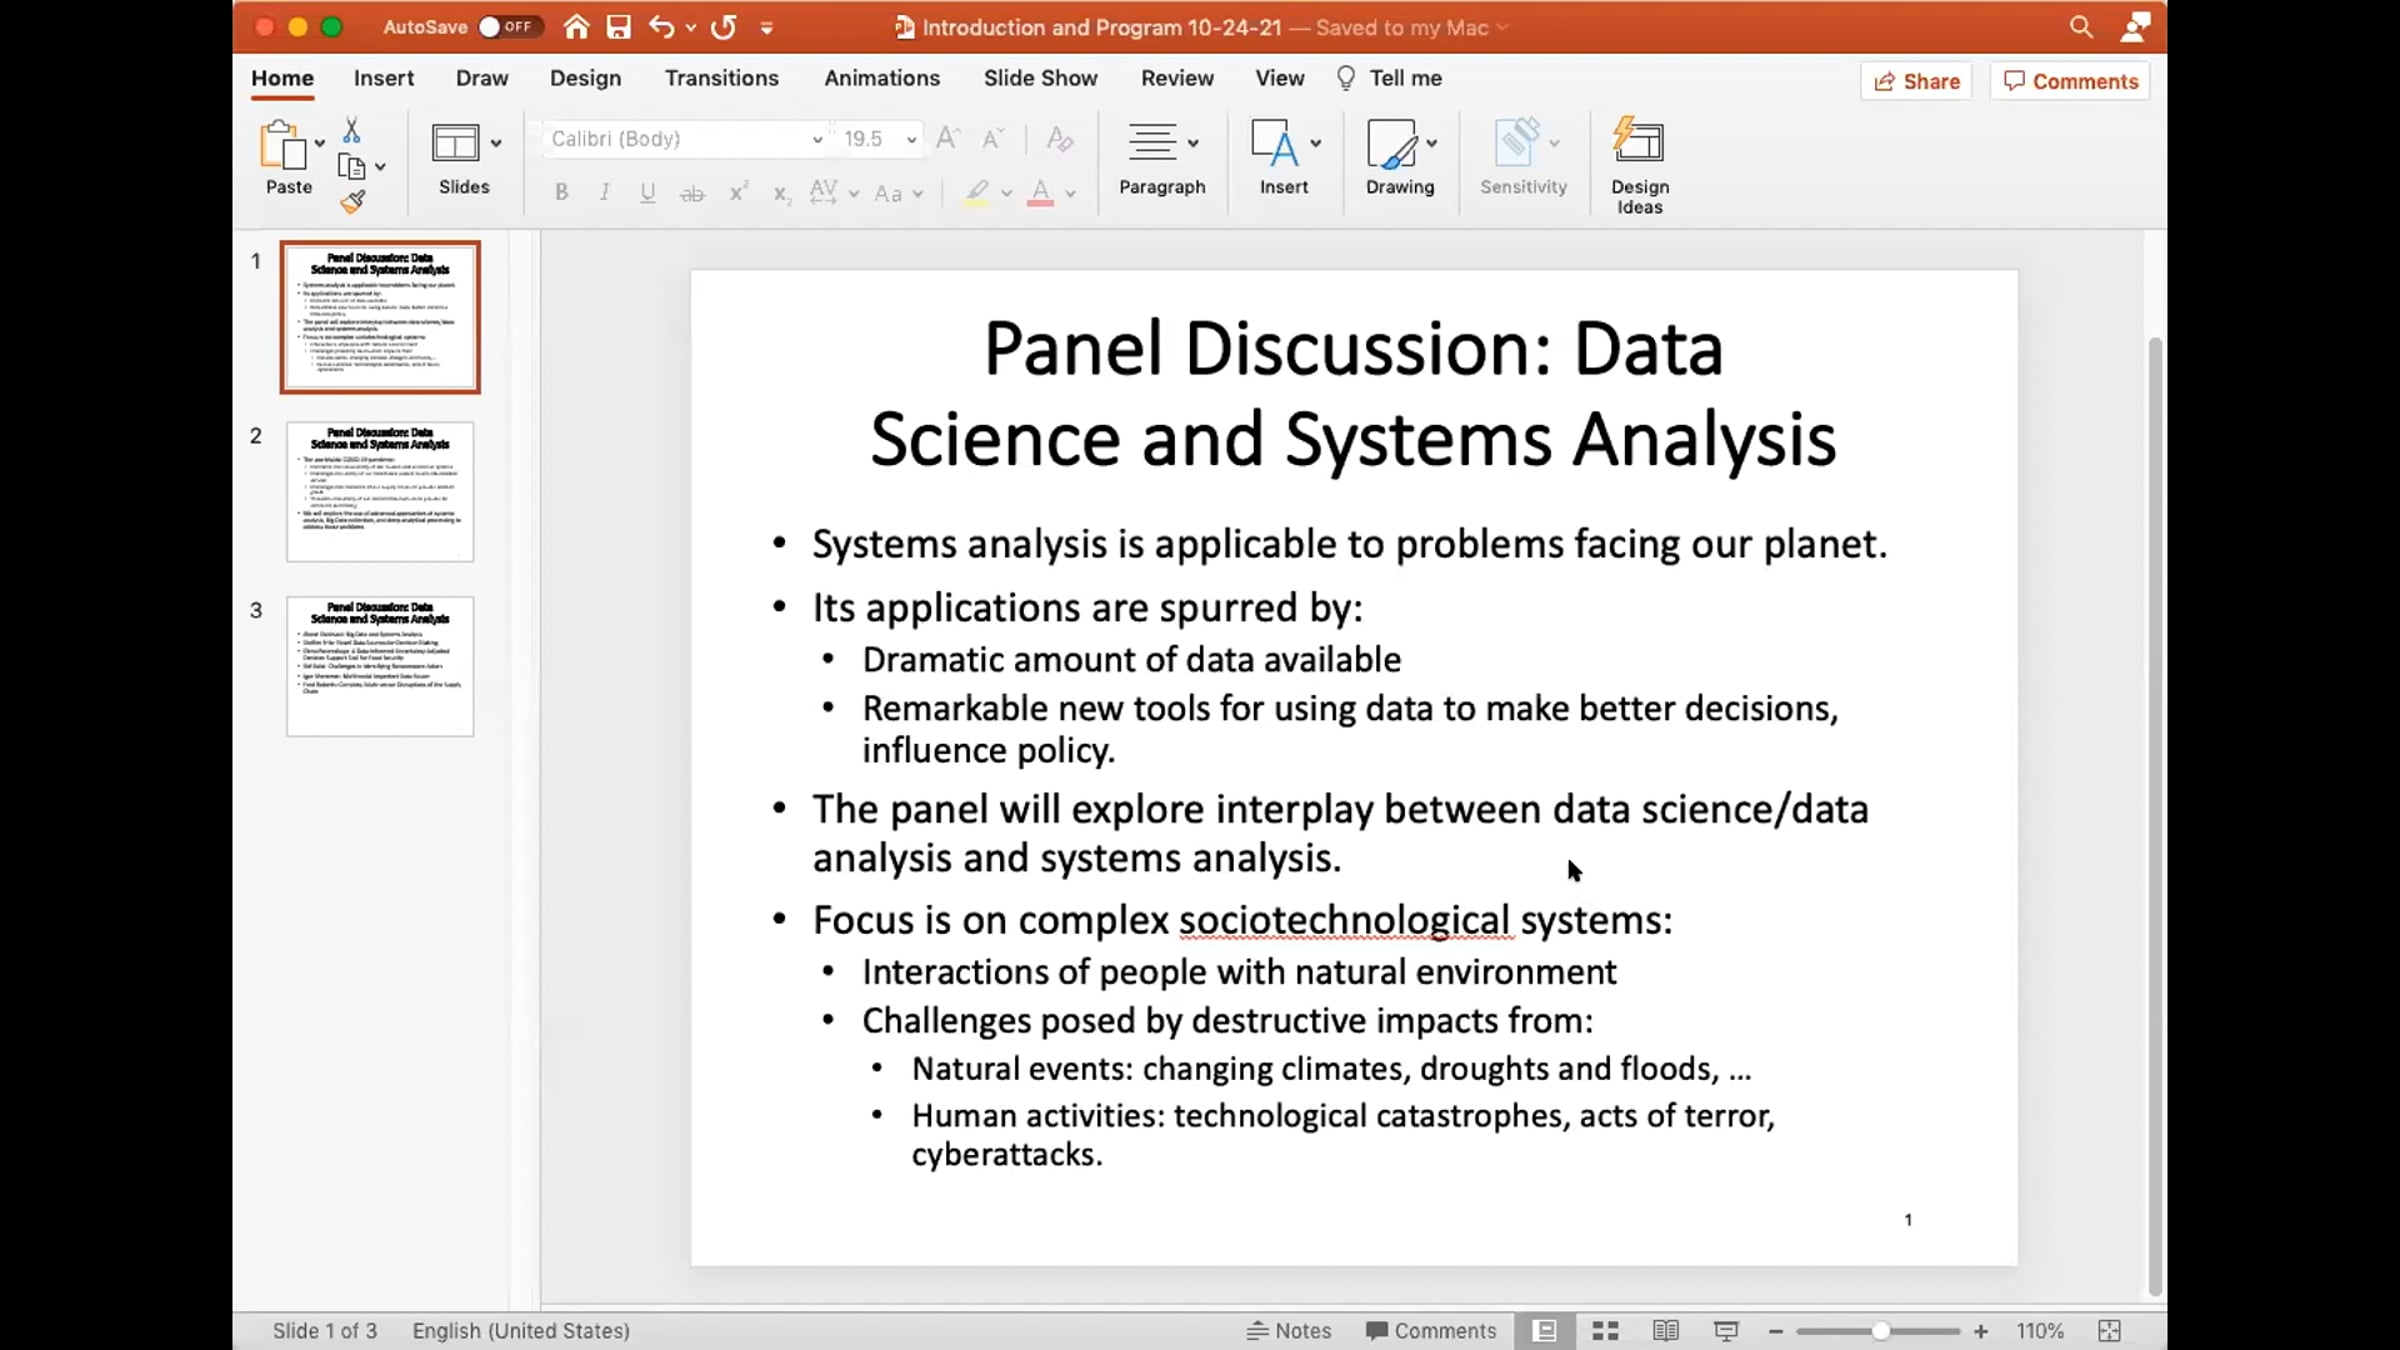Toggle Comments pane in status bar
Viewport: 2400px width, 1350px height.
click(x=1431, y=1331)
